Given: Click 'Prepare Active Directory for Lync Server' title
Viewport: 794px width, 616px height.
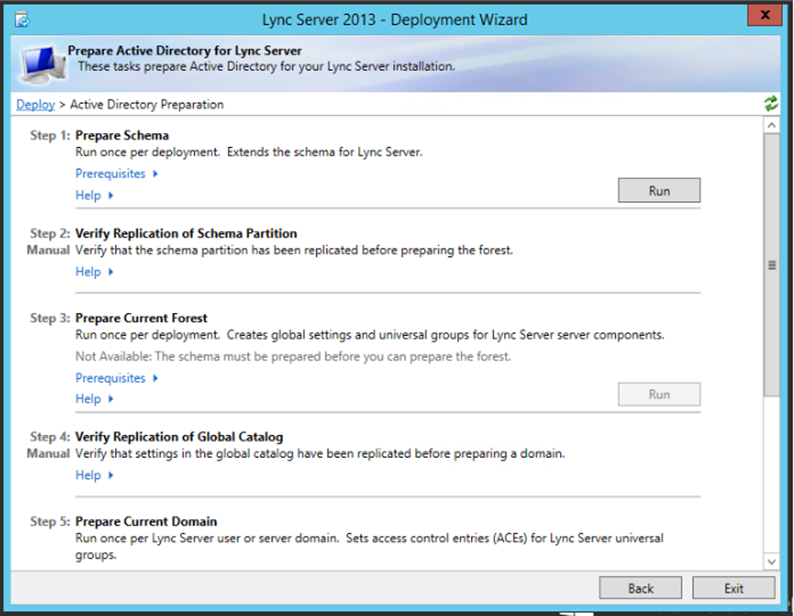Looking at the screenshot, I should pos(184,51).
